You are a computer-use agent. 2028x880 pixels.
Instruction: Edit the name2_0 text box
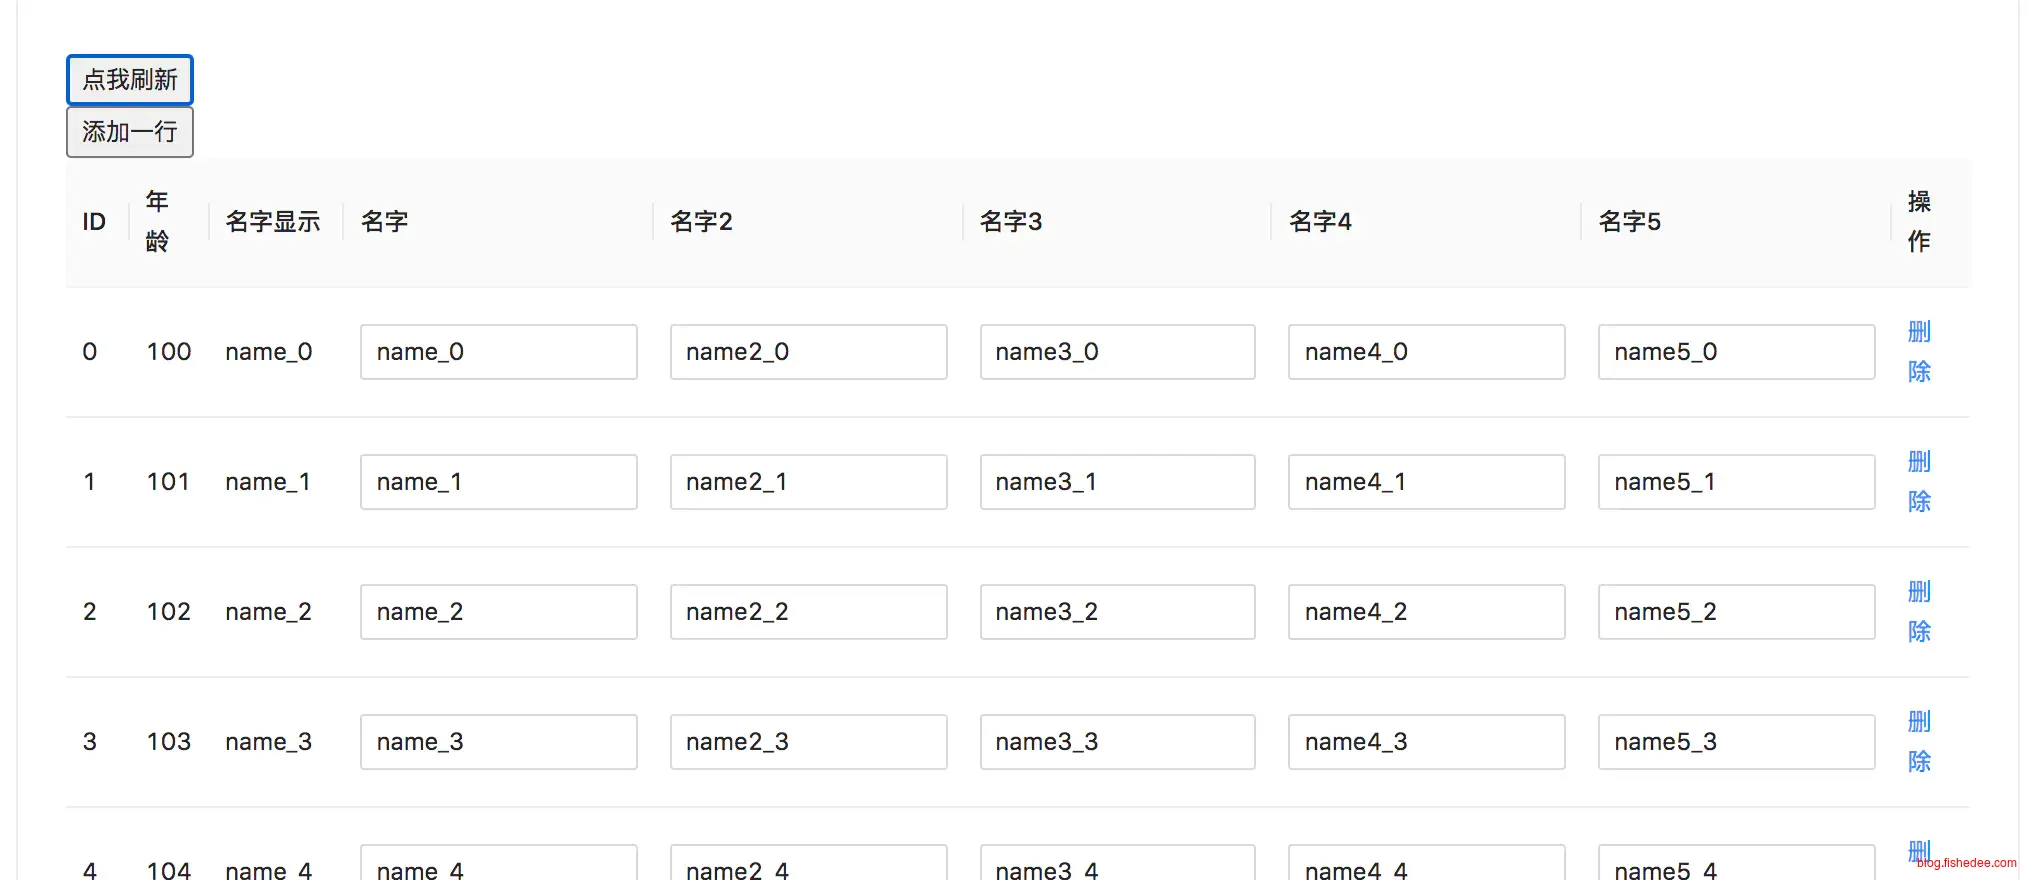(x=808, y=352)
